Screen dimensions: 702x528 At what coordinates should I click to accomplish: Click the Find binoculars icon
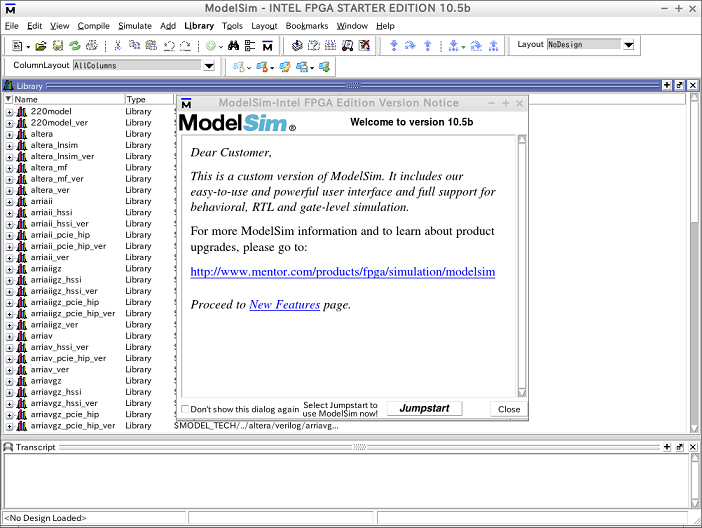[233, 46]
